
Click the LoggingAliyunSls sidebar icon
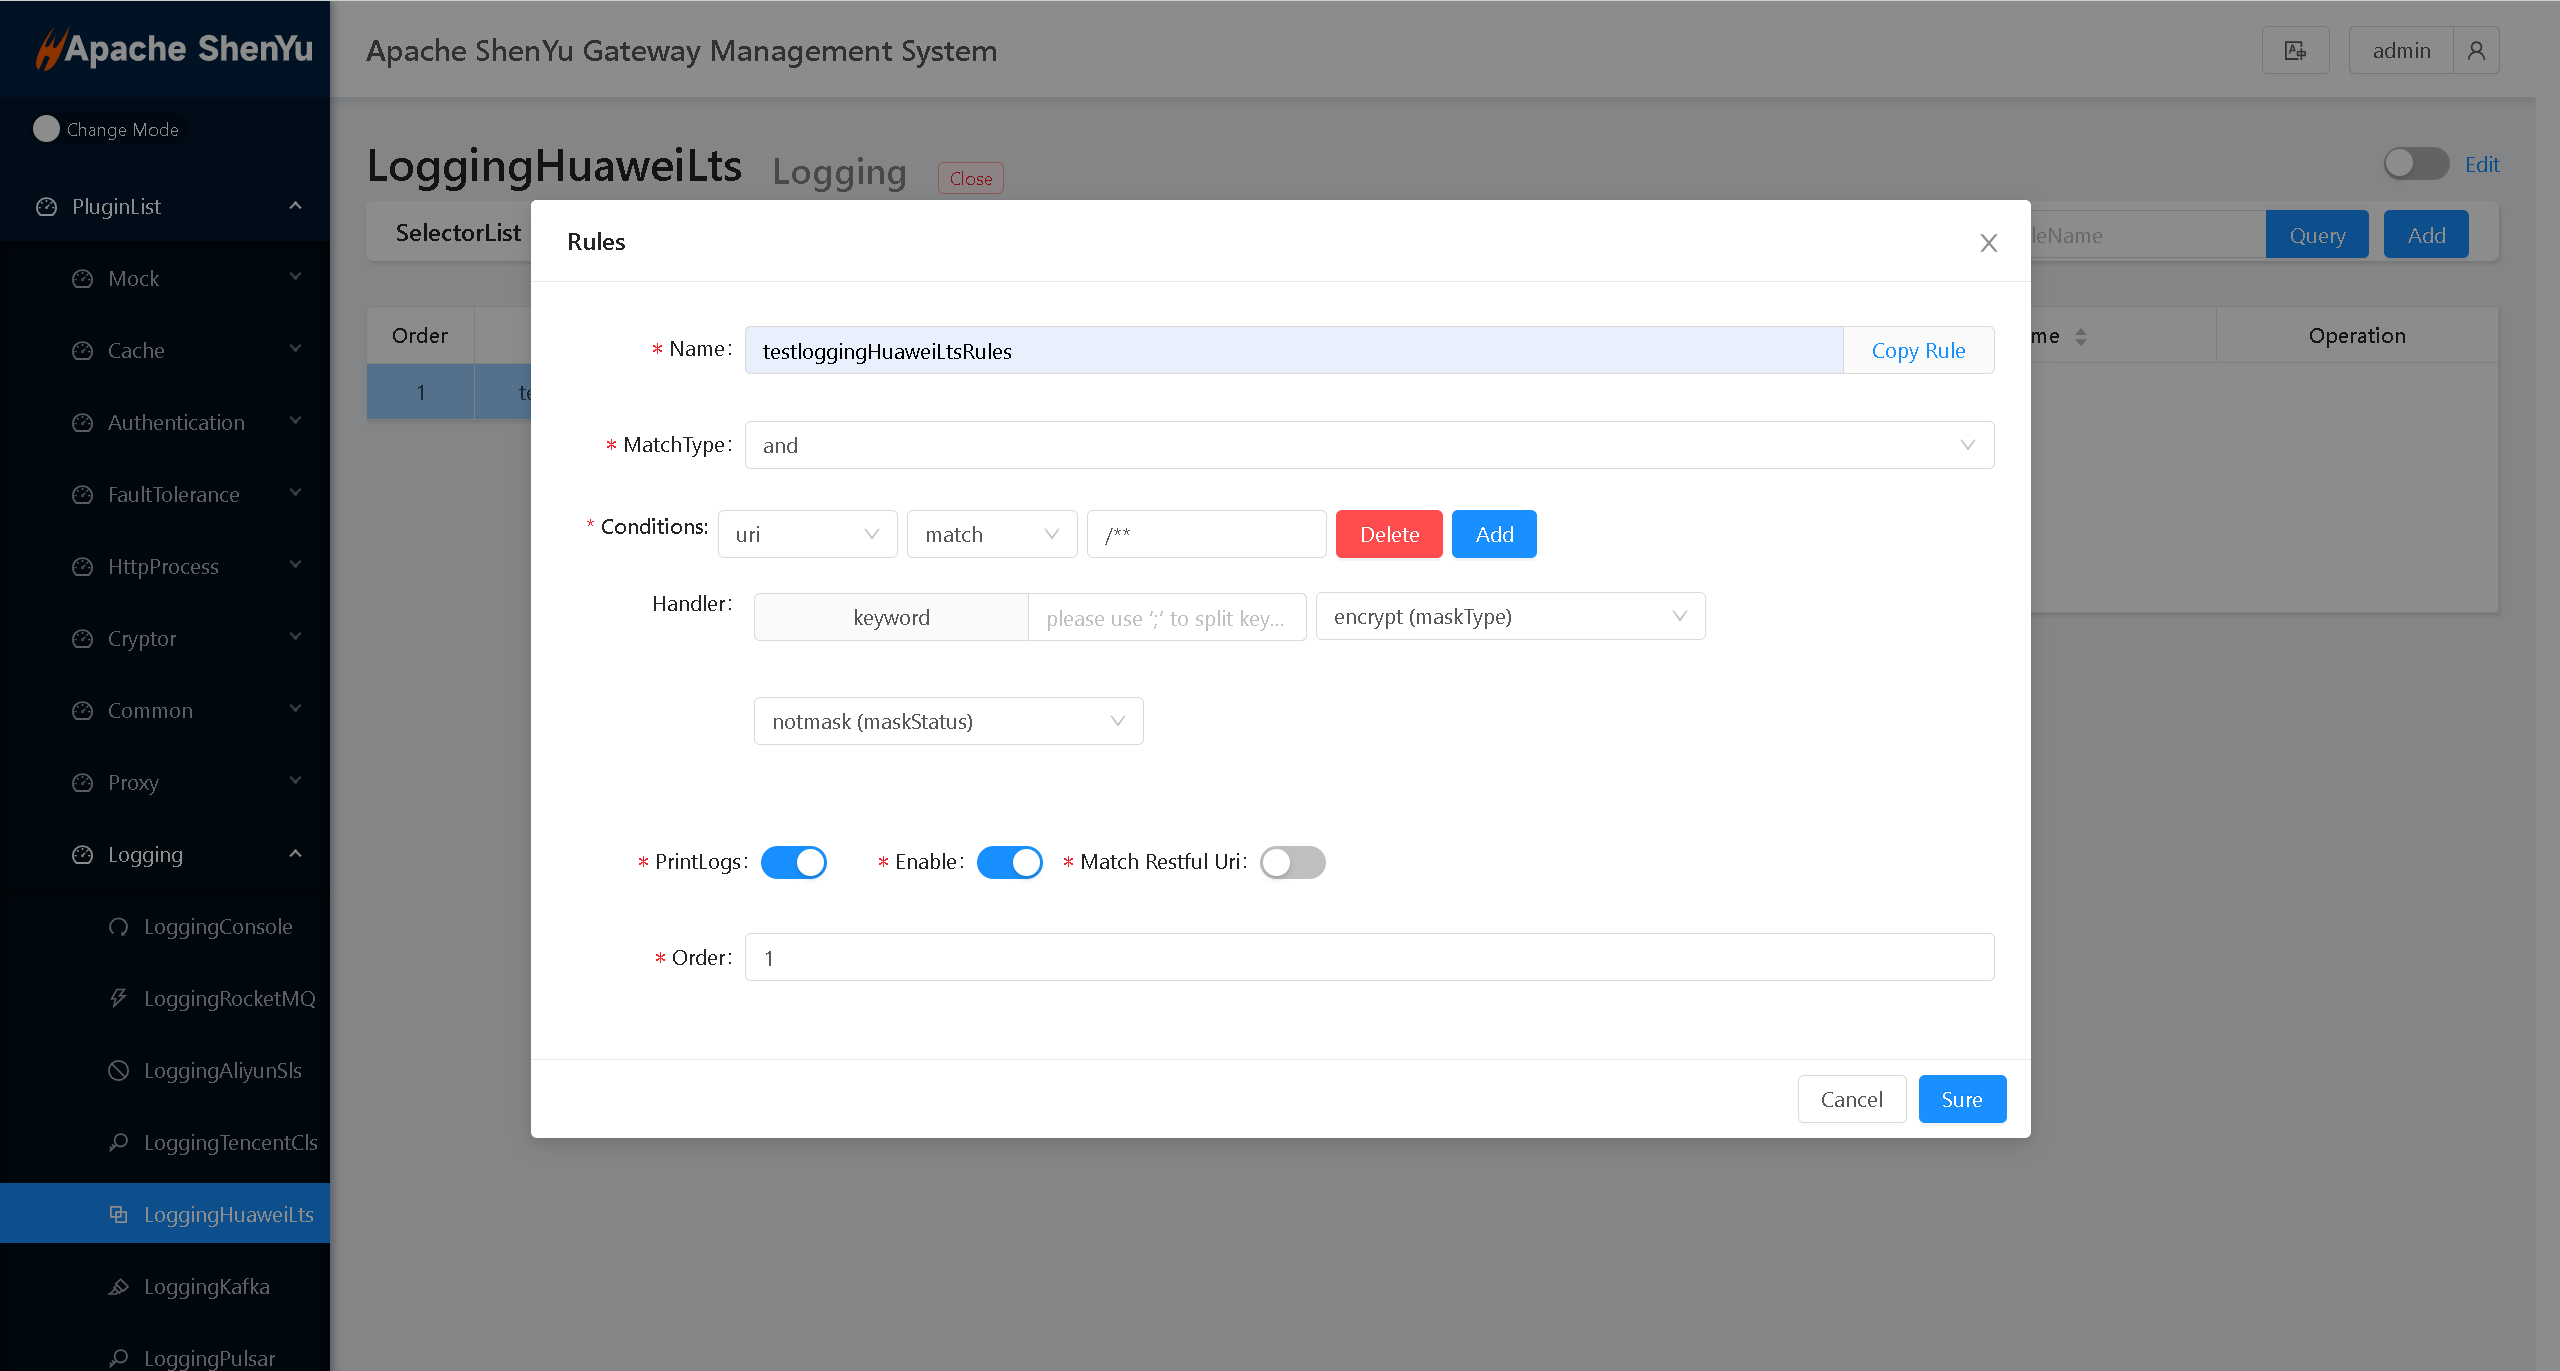point(119,1070)
